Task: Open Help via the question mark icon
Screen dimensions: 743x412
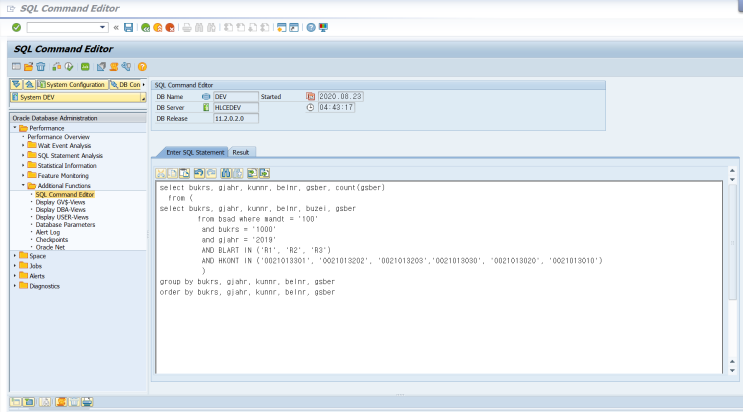Action: [311, 27]
